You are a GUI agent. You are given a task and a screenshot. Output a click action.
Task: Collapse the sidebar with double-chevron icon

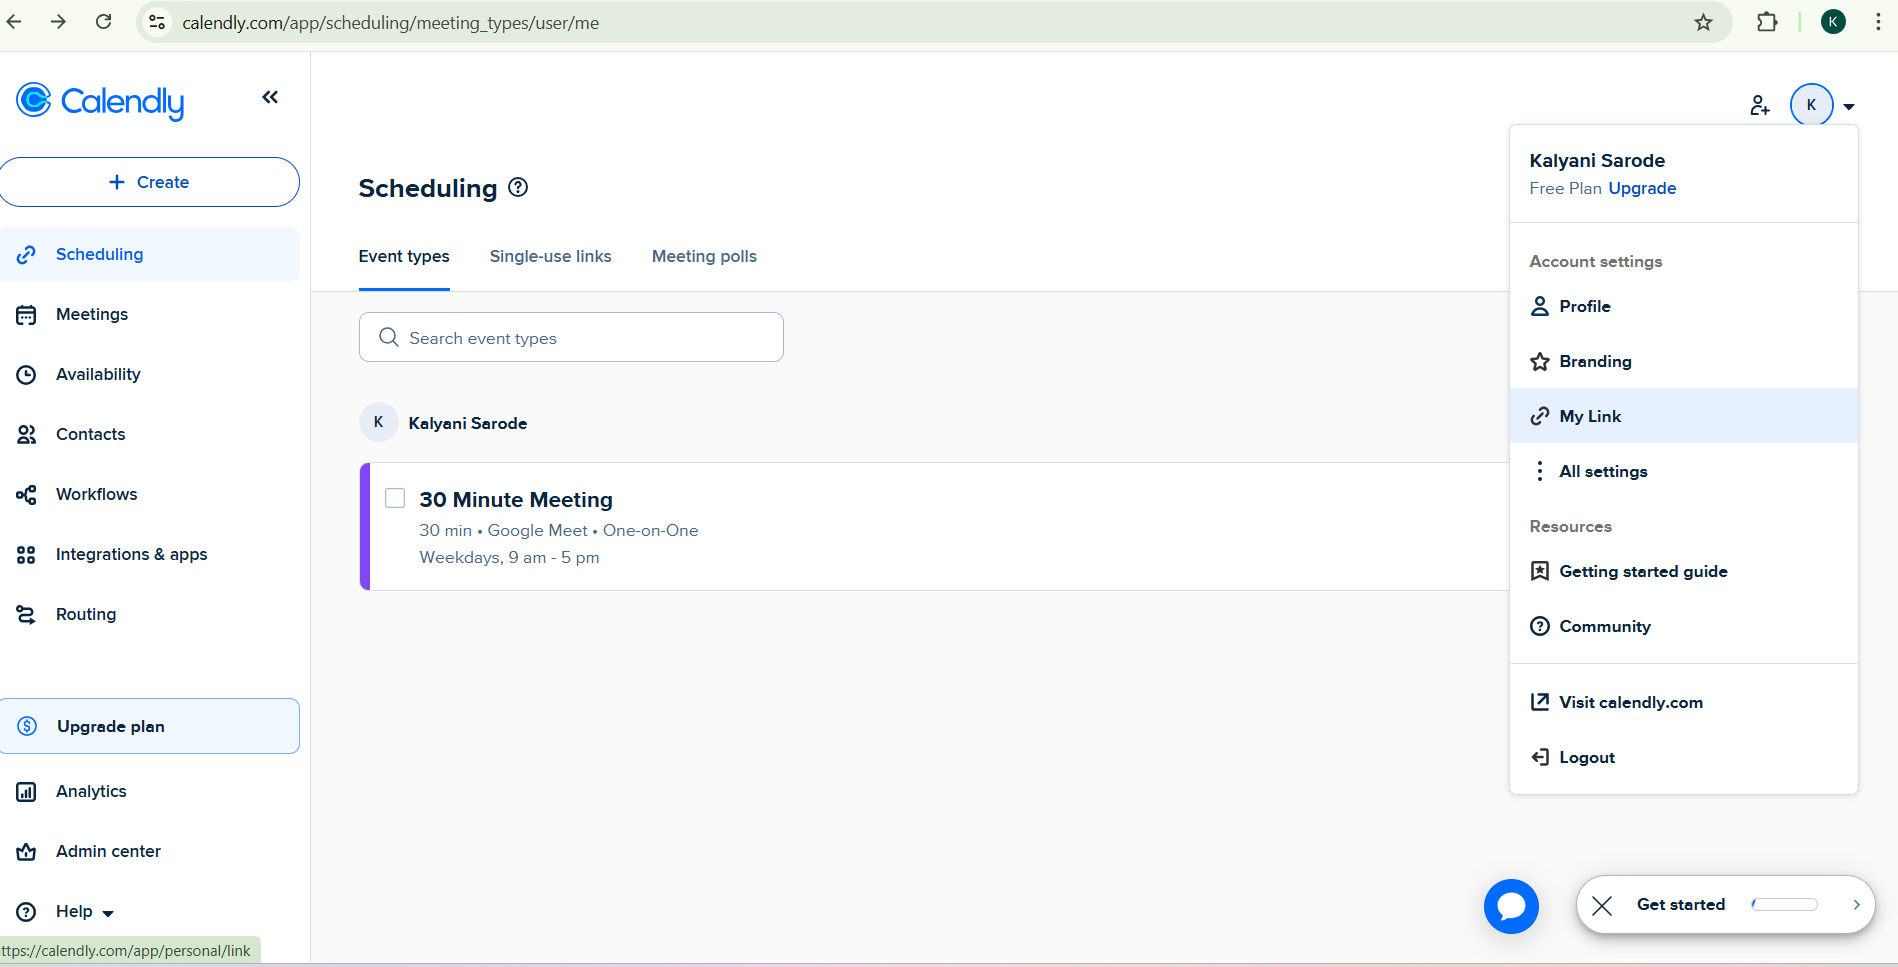[x=270, y=97]
